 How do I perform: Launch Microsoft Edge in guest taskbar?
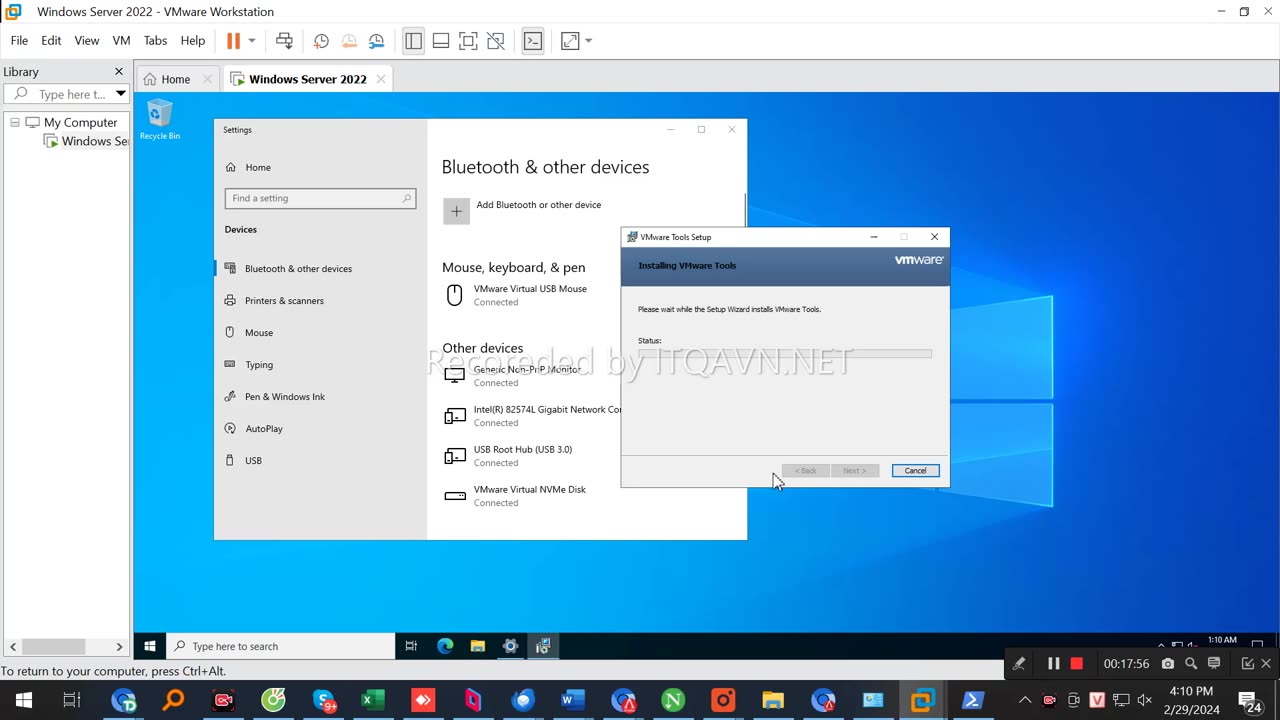coord(445,646)
